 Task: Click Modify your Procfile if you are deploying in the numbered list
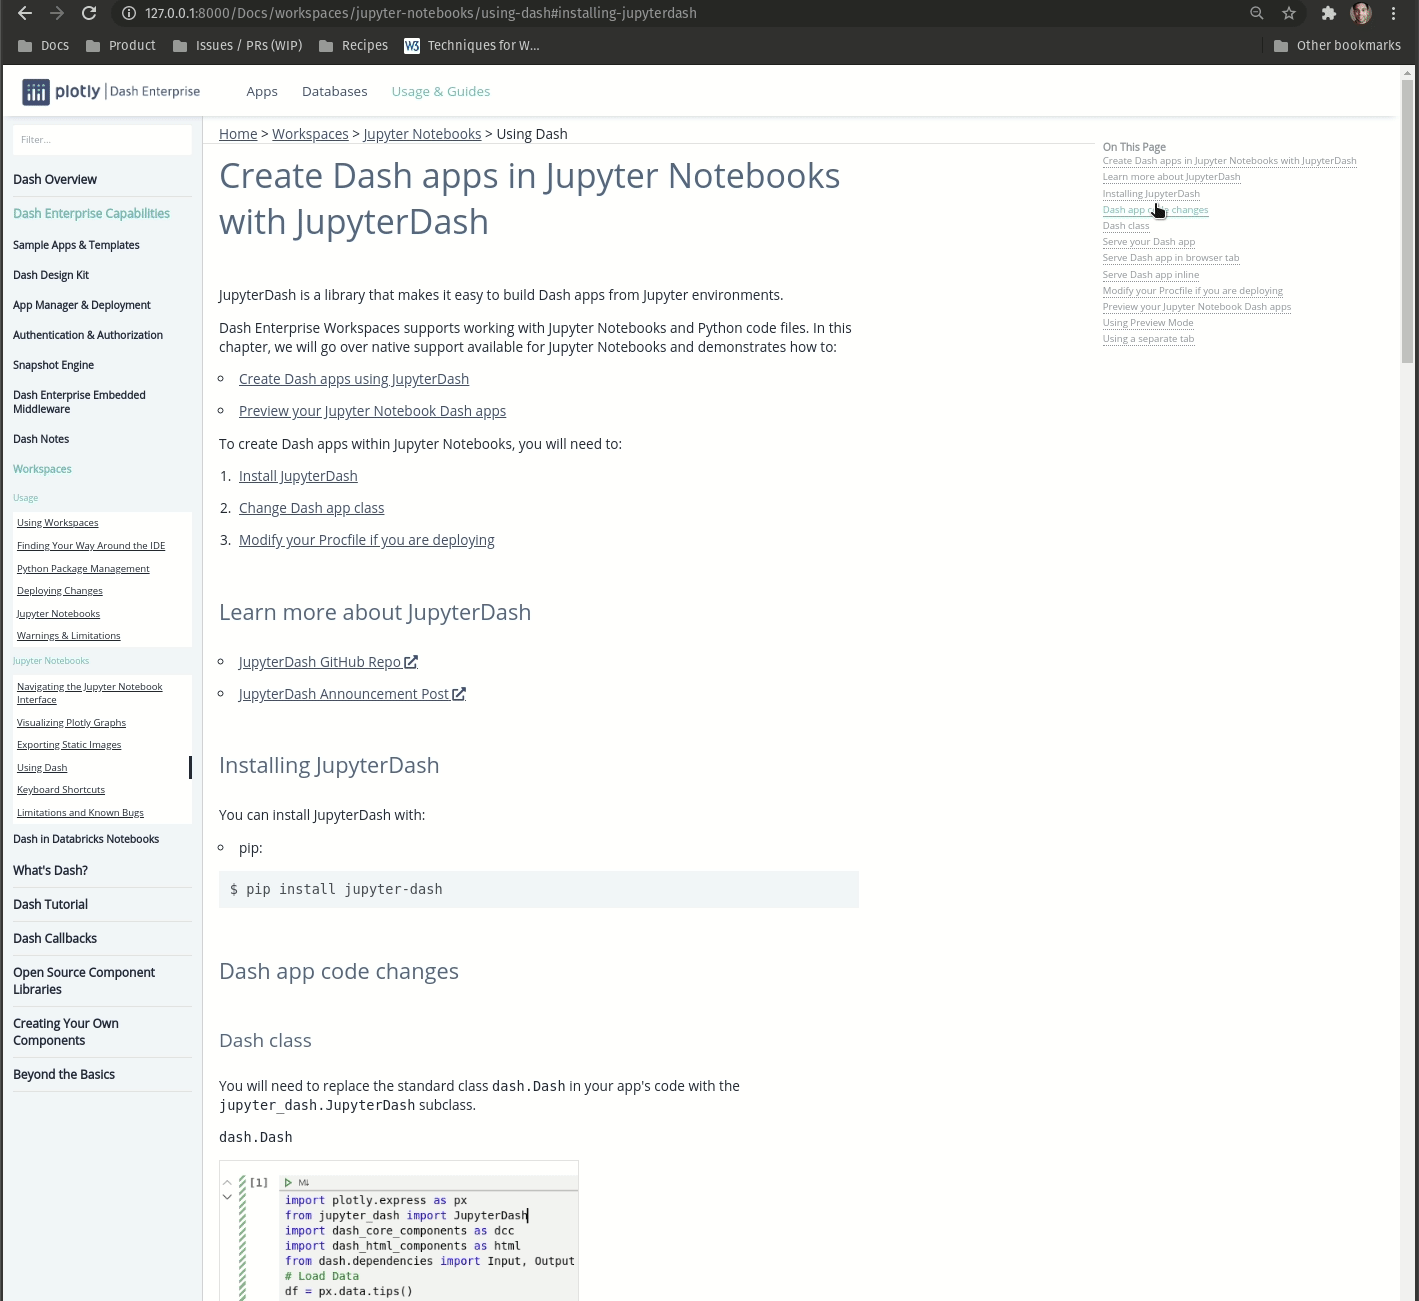click(367, 540)
